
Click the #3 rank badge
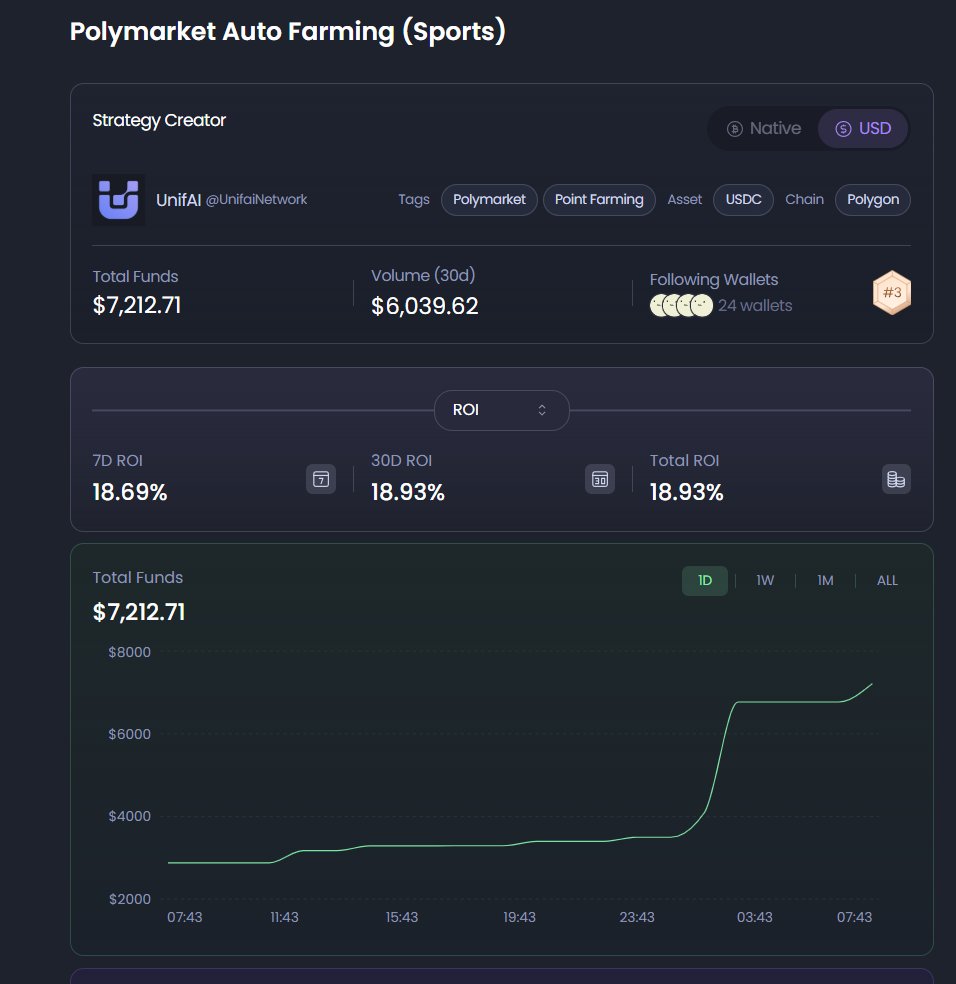[892, 292]
